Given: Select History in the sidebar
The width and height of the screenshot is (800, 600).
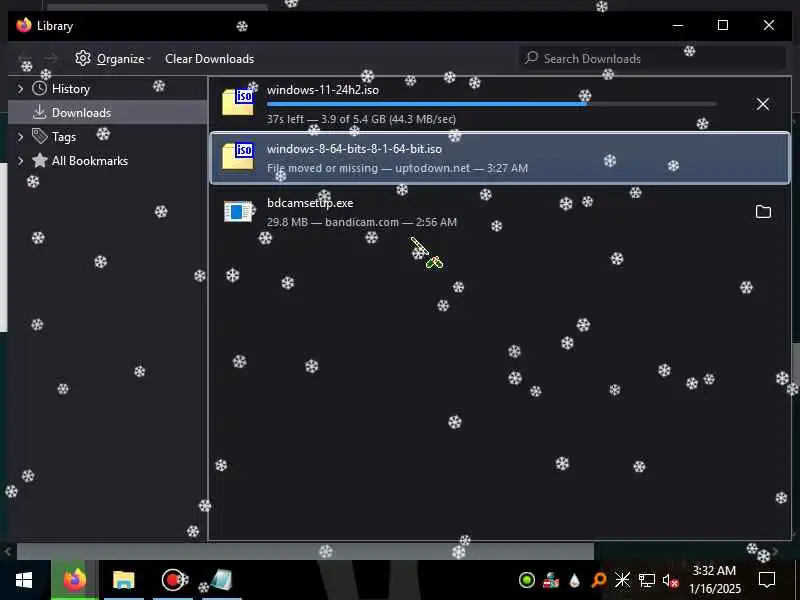Looking at the screenshot, I should coord(71,89).
